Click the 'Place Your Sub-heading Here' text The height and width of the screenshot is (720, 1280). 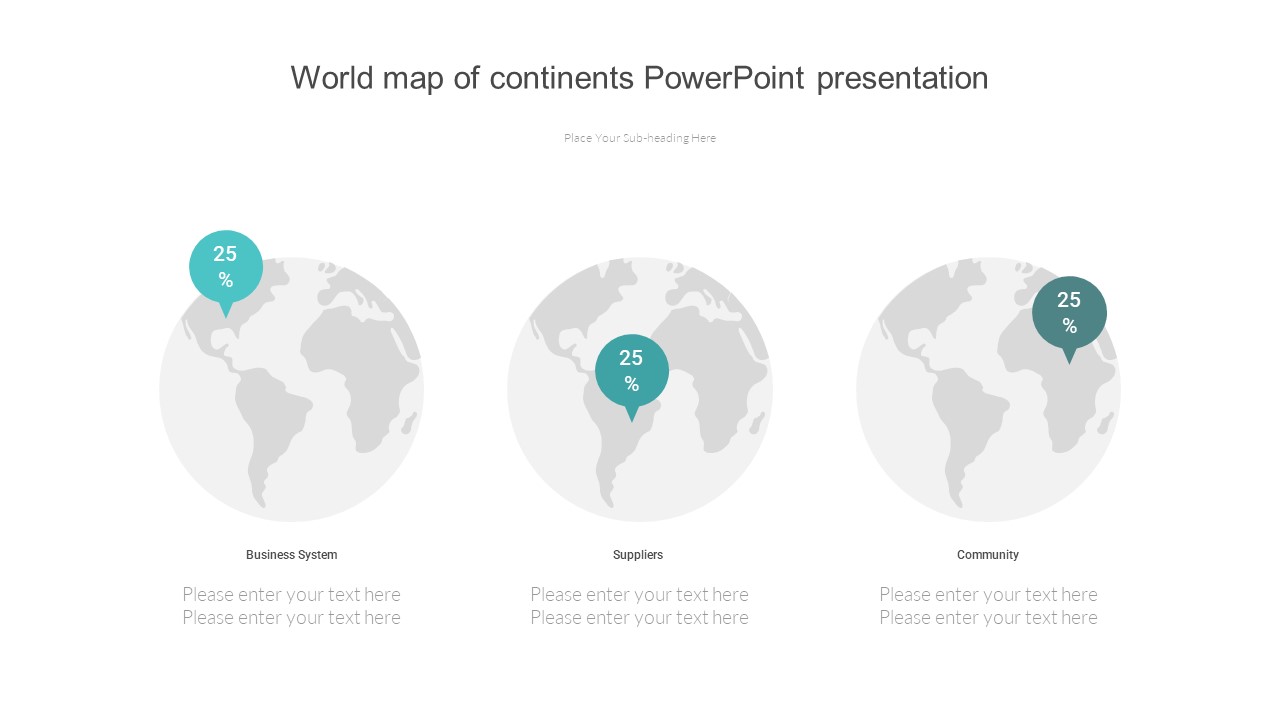pyautogui.click(x=639, y=138)
